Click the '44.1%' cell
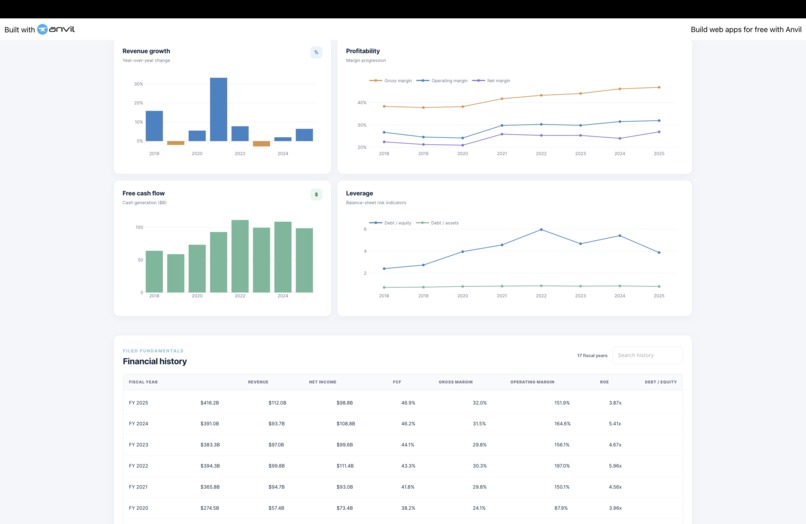The width and height of the screenshot is (806, 524). tap(408, 445)
